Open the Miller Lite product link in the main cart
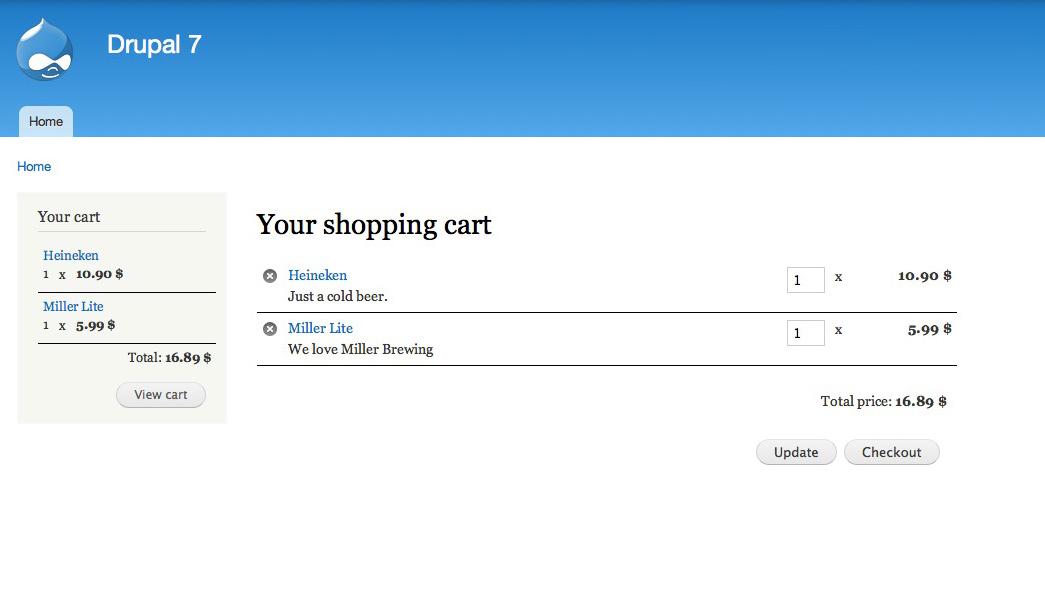 320,328
